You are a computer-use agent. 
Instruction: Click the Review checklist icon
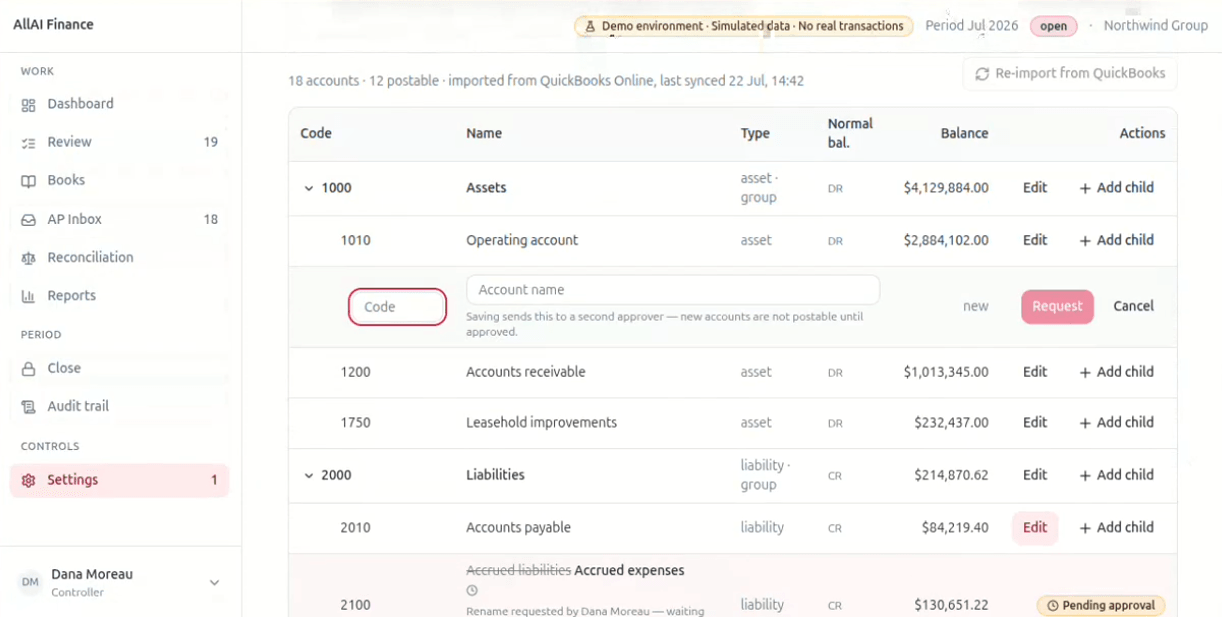pyautogui.click(x=28, y=143)
